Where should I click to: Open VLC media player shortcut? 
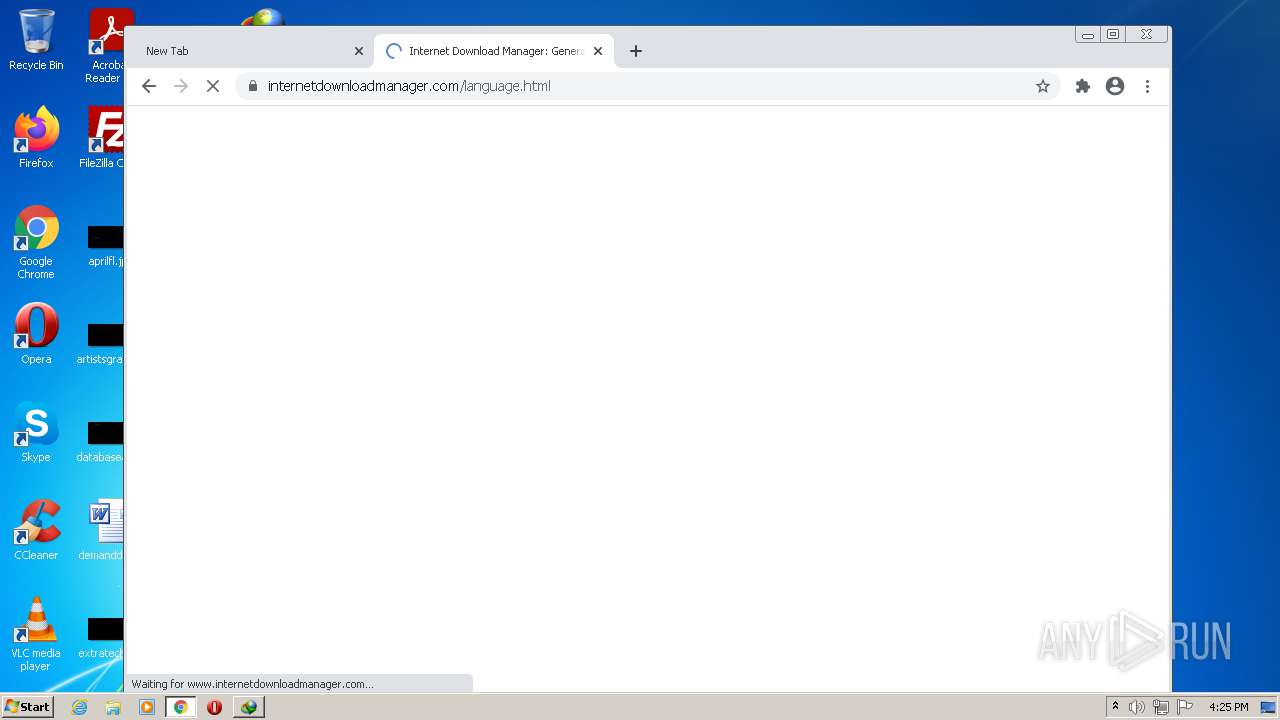click(x=36, y=634)
